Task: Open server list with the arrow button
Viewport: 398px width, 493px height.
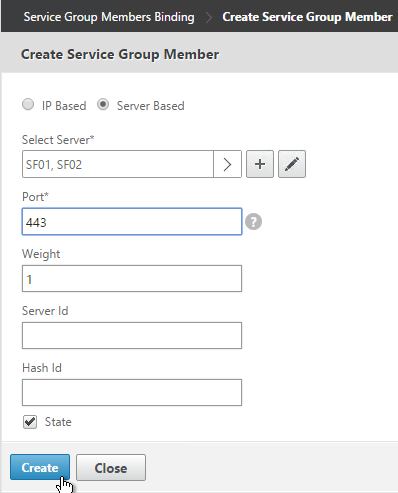Action: [227, 164]
